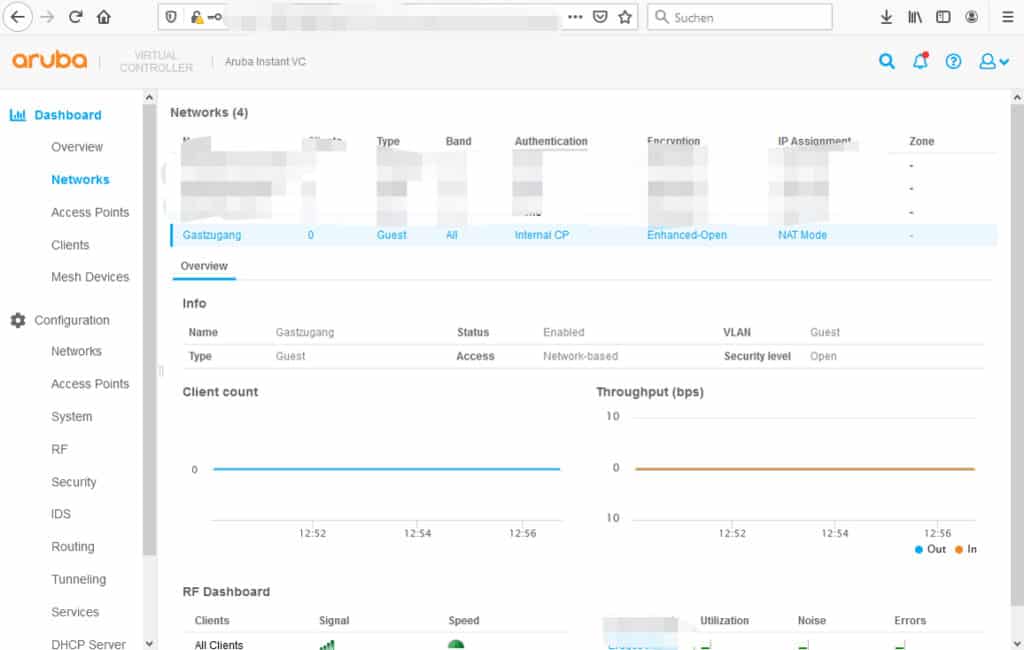This screenshot has width=1024, height=650.
Task: Open the user account dropdown
Action: point(994,61)
